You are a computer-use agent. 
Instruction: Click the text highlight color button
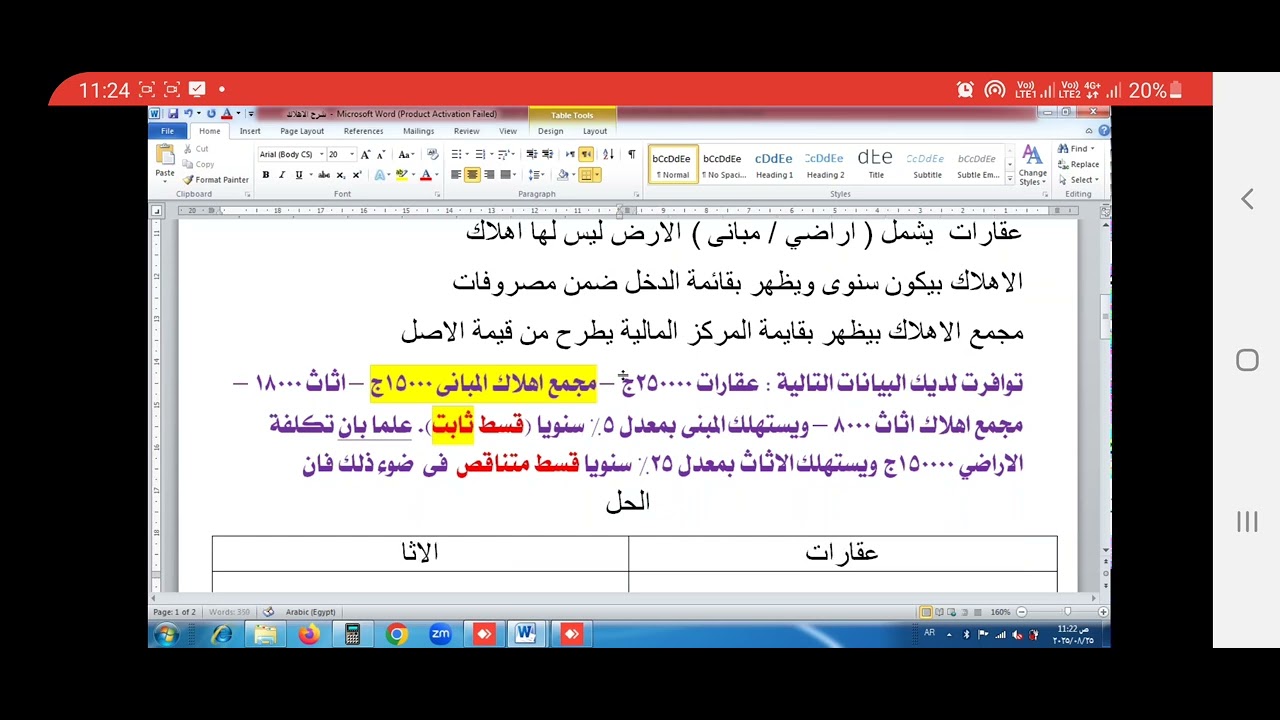pyautogui.click(x=401, y=175)
